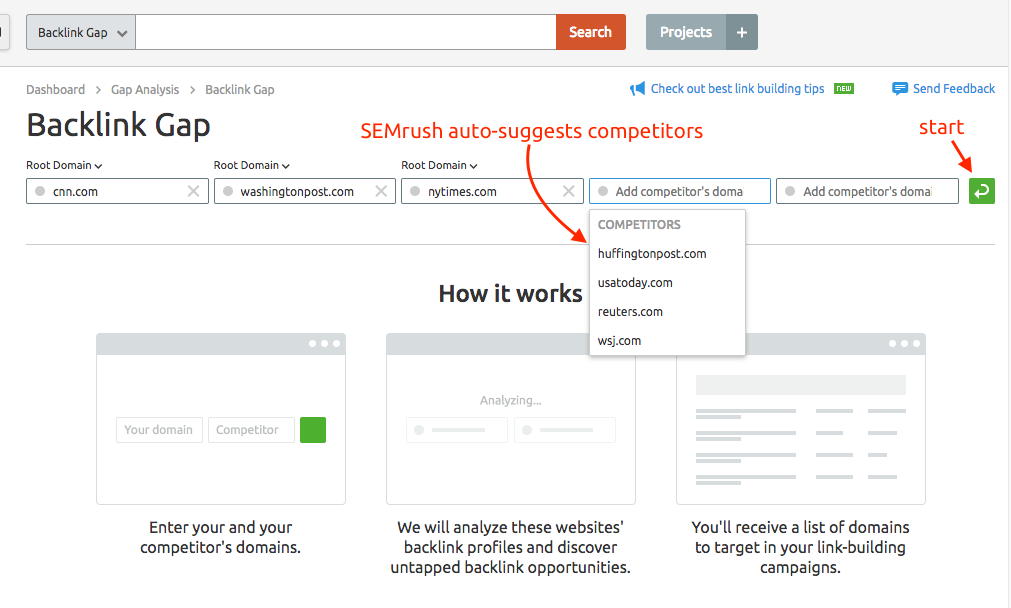1011x608 pixels.
Task: Click the Competitor illustration box
Action: point(251,430)
